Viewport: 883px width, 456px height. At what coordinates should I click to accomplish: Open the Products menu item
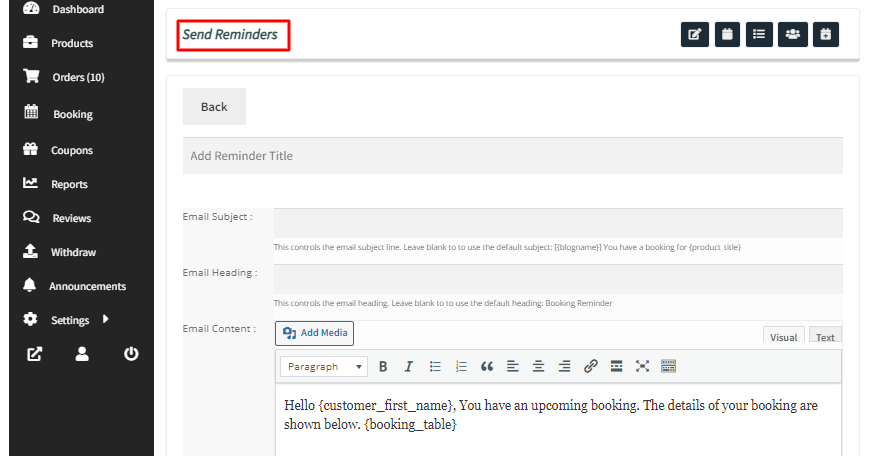click(72, 43)
